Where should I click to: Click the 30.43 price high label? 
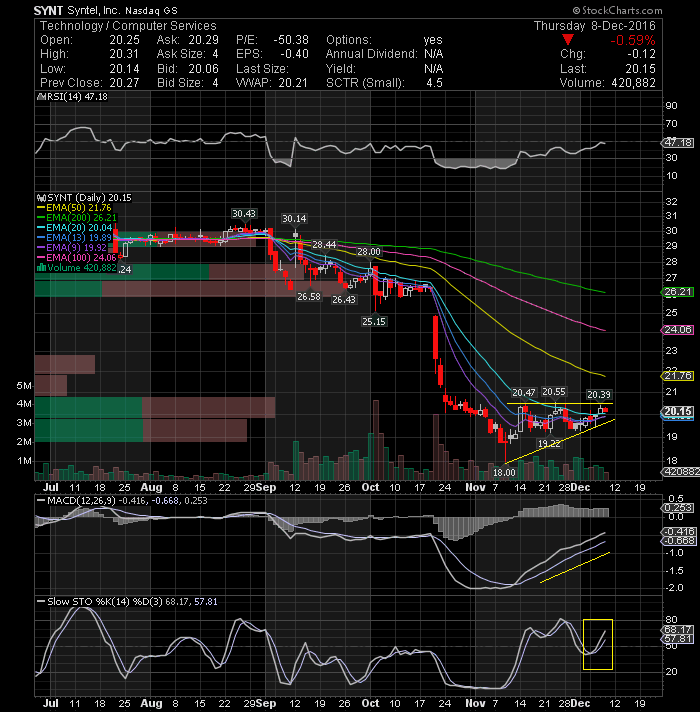(x=244, y=214)
